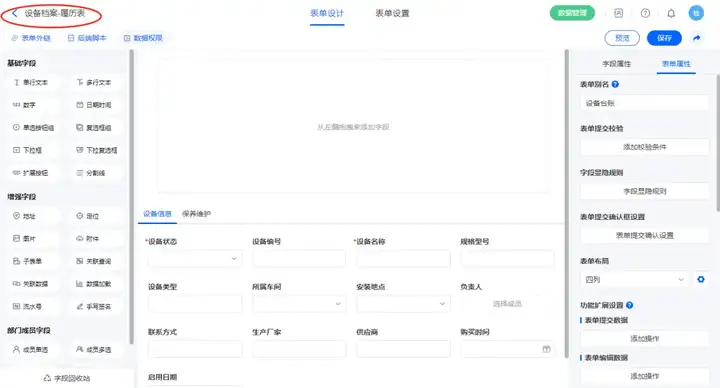Image resolution: width=720 pixels, height=388 pixels.
Task: Click the 表单别名 input containing 设备台账
Action: pyautogui.click(x=645, y=103)
